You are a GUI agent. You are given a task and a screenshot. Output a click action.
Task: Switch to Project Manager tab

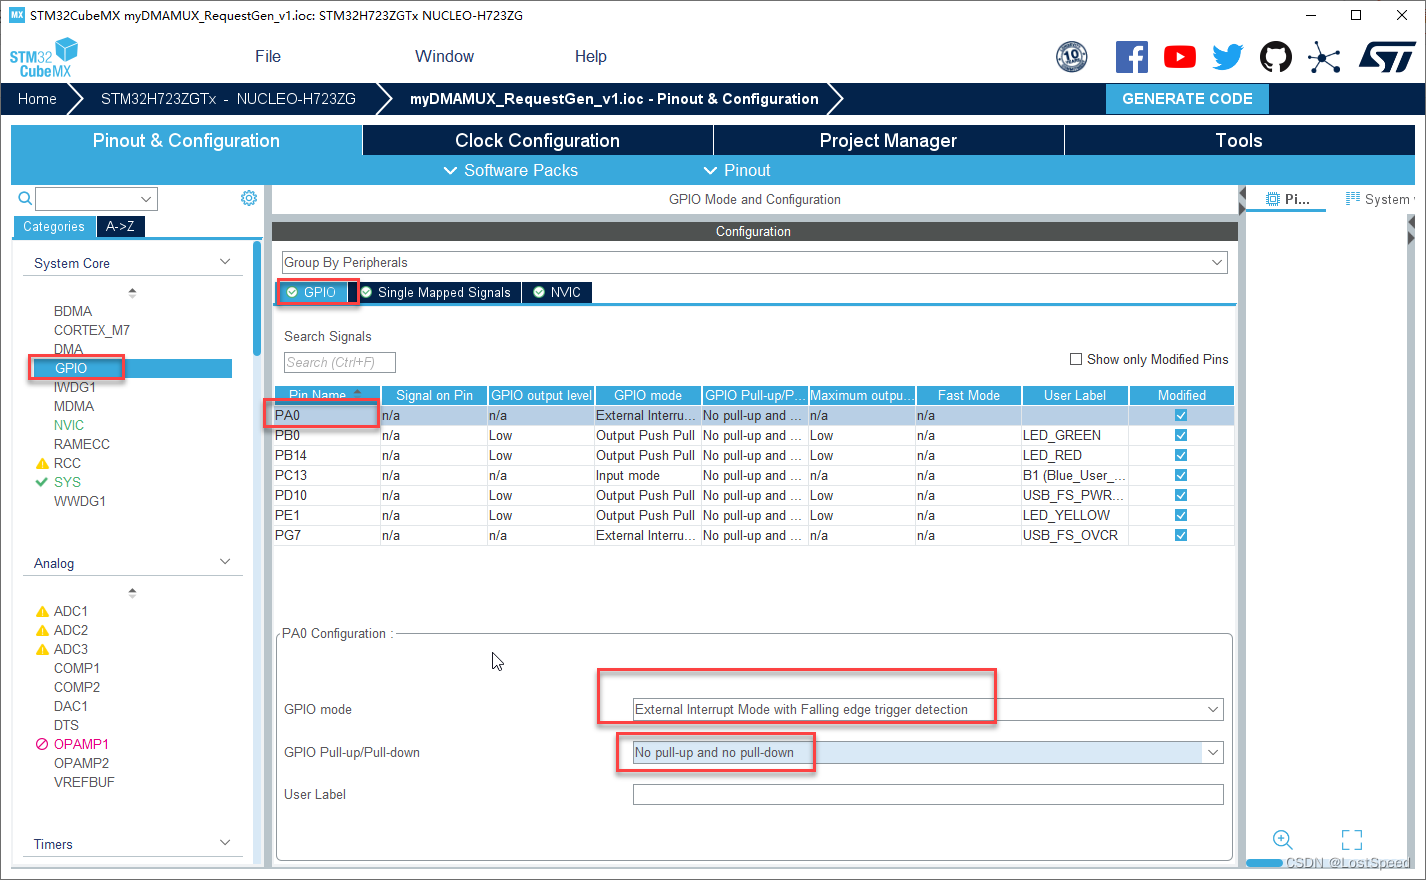(x=888, y=140)
